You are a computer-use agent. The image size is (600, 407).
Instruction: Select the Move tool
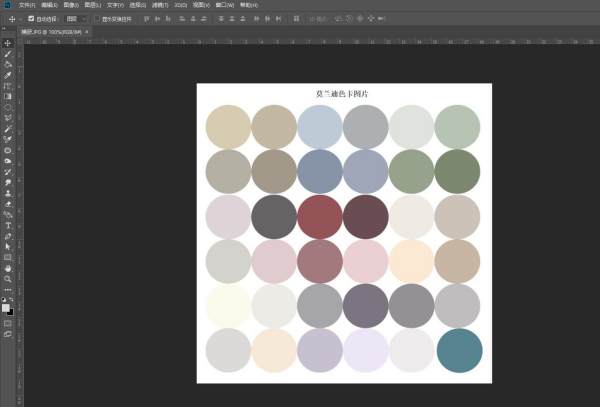[7, 43]
